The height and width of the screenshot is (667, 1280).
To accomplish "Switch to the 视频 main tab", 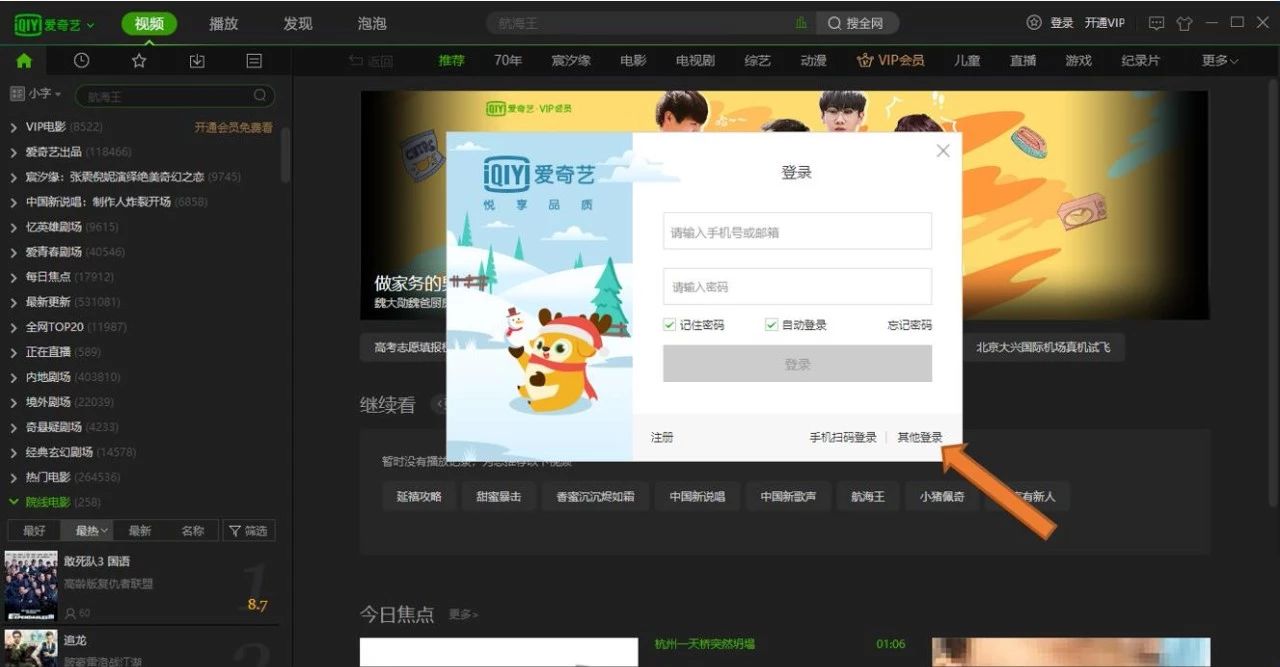I will click(149, 24).
